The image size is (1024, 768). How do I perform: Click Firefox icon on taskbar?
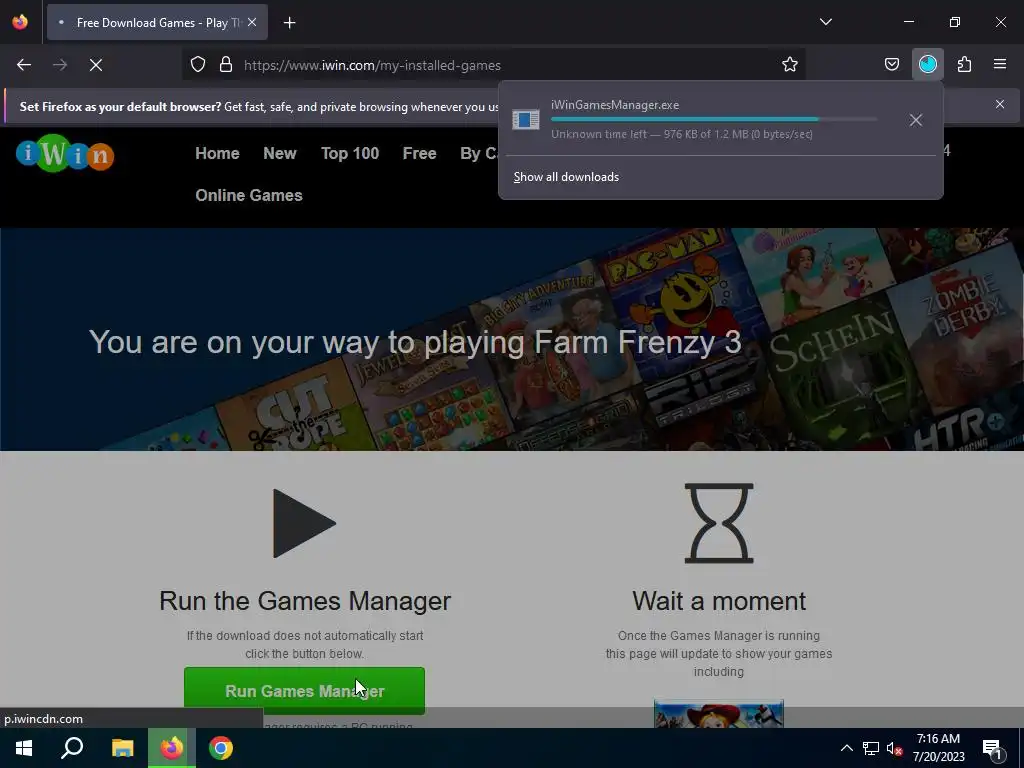pyautogui.click(x=172, y=748)
